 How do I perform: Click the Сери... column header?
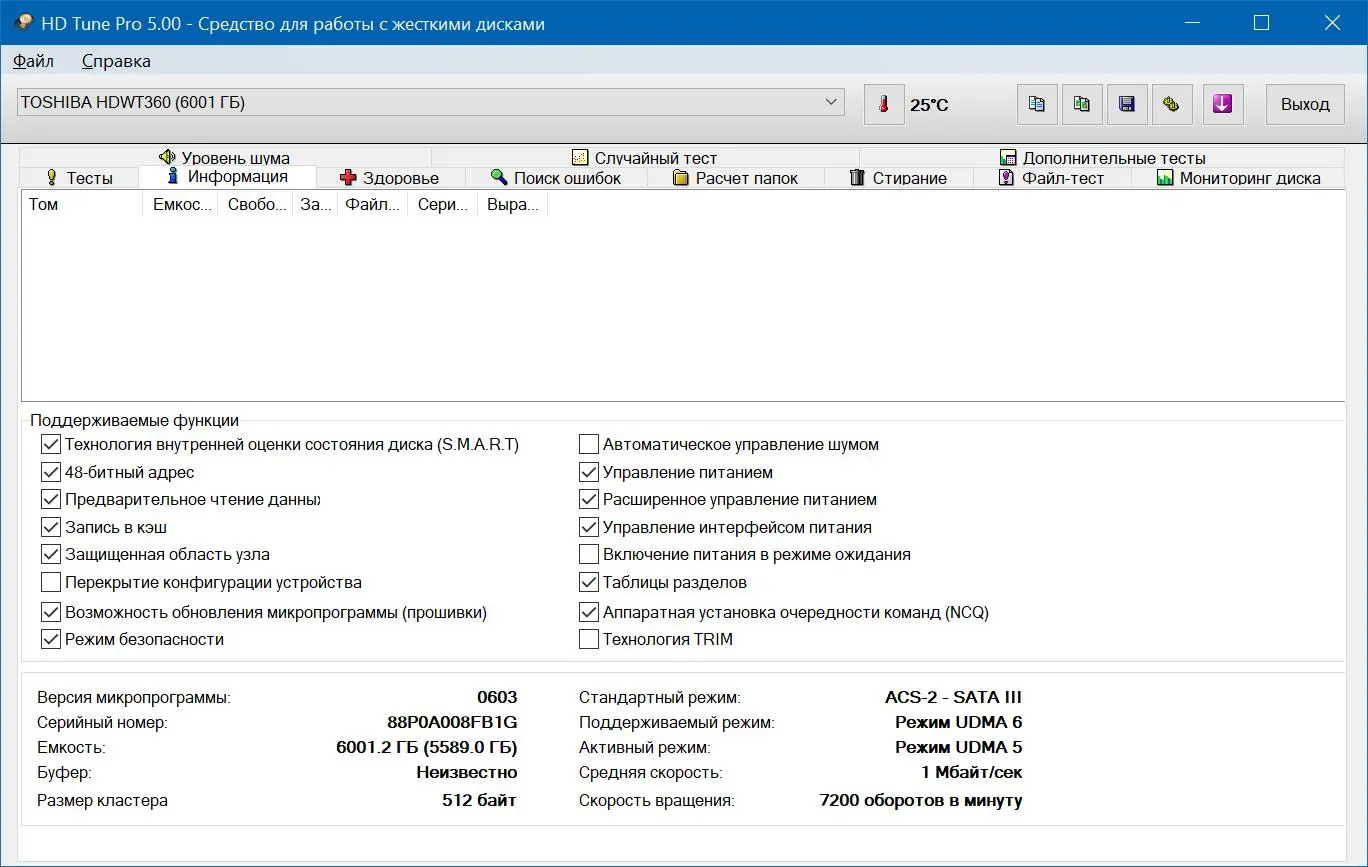(x=442, y=205)
